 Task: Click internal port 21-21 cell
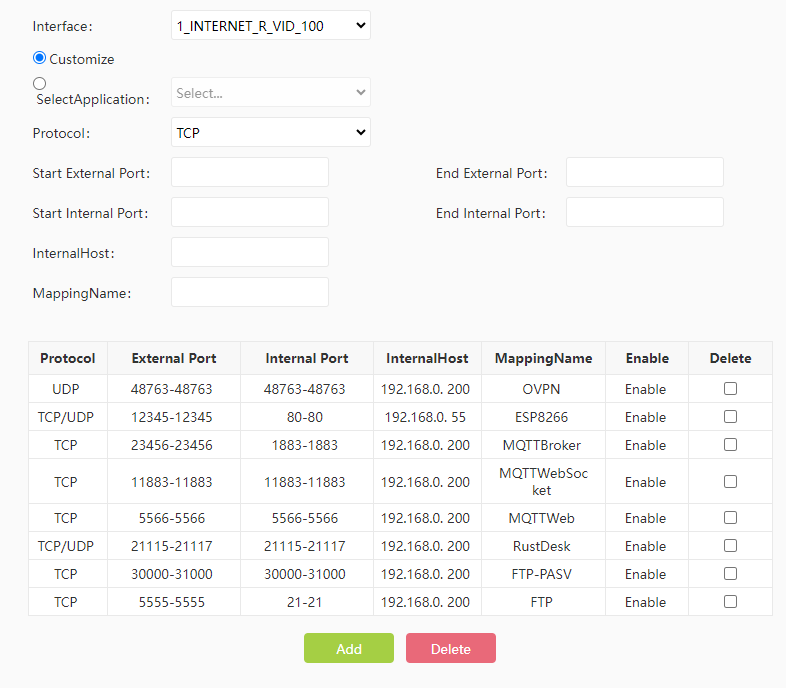(305, 602)
